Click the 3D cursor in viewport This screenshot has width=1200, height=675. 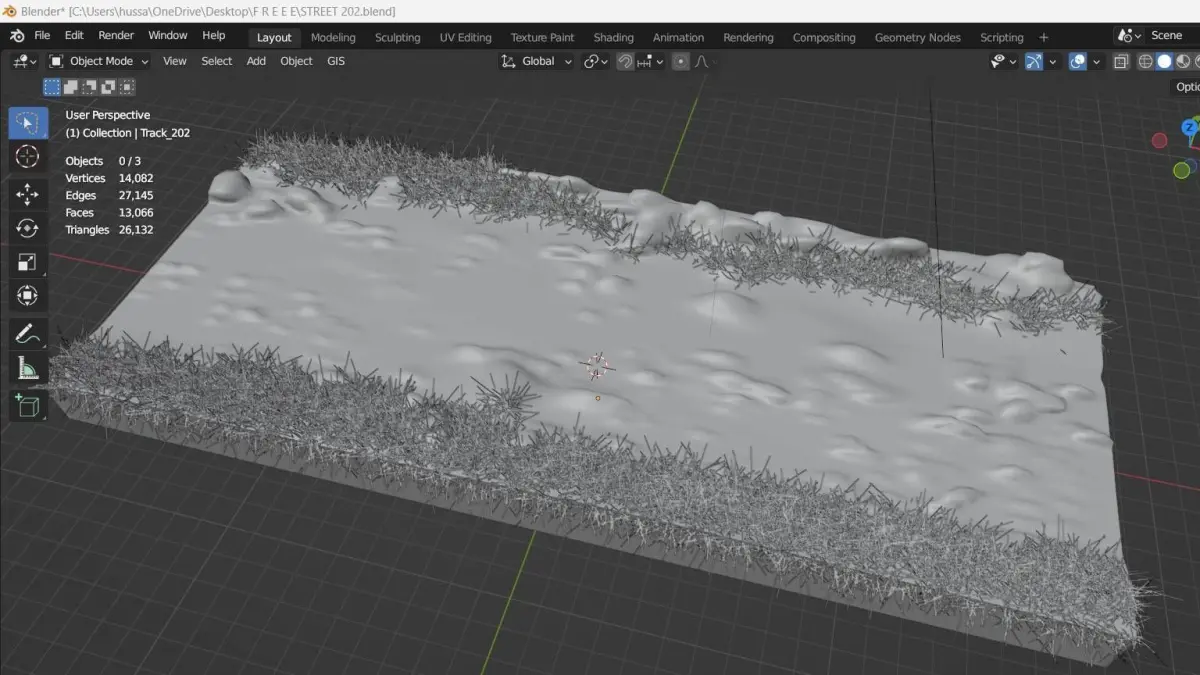(597, 366)
